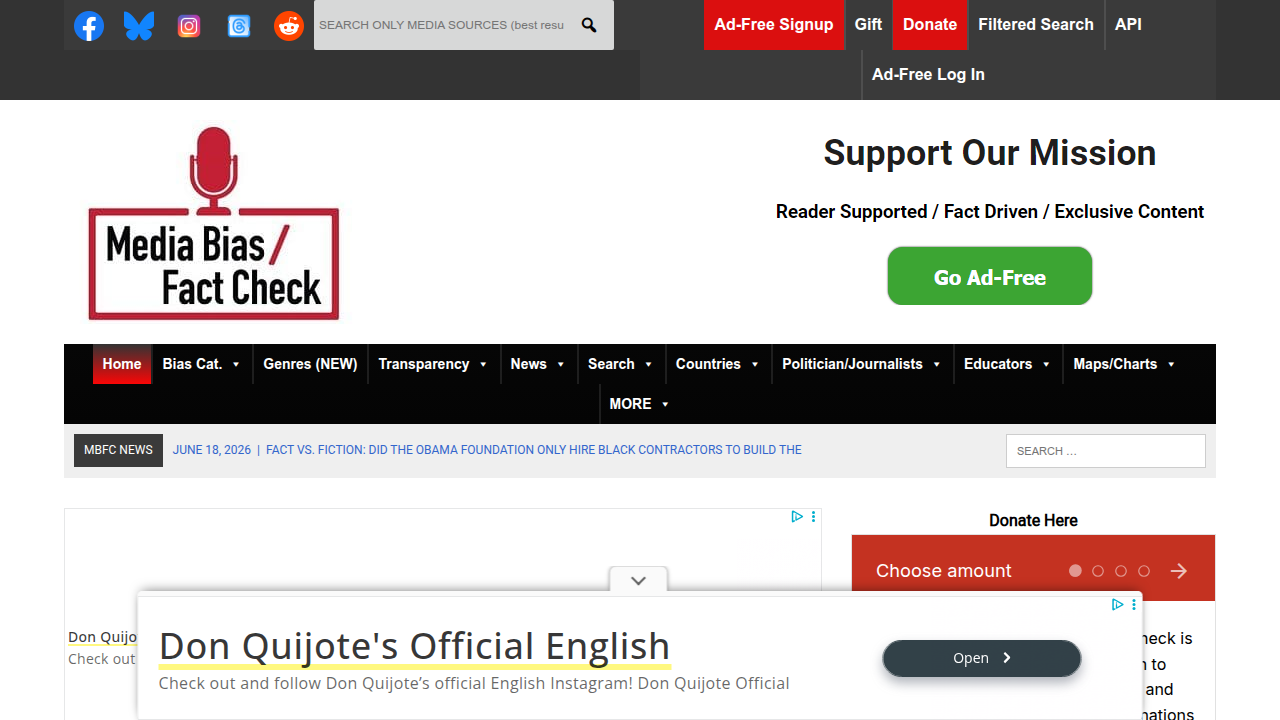The image size is (1280, 720).
Task: Expand the News menu
Action: [x=538, y=364]
